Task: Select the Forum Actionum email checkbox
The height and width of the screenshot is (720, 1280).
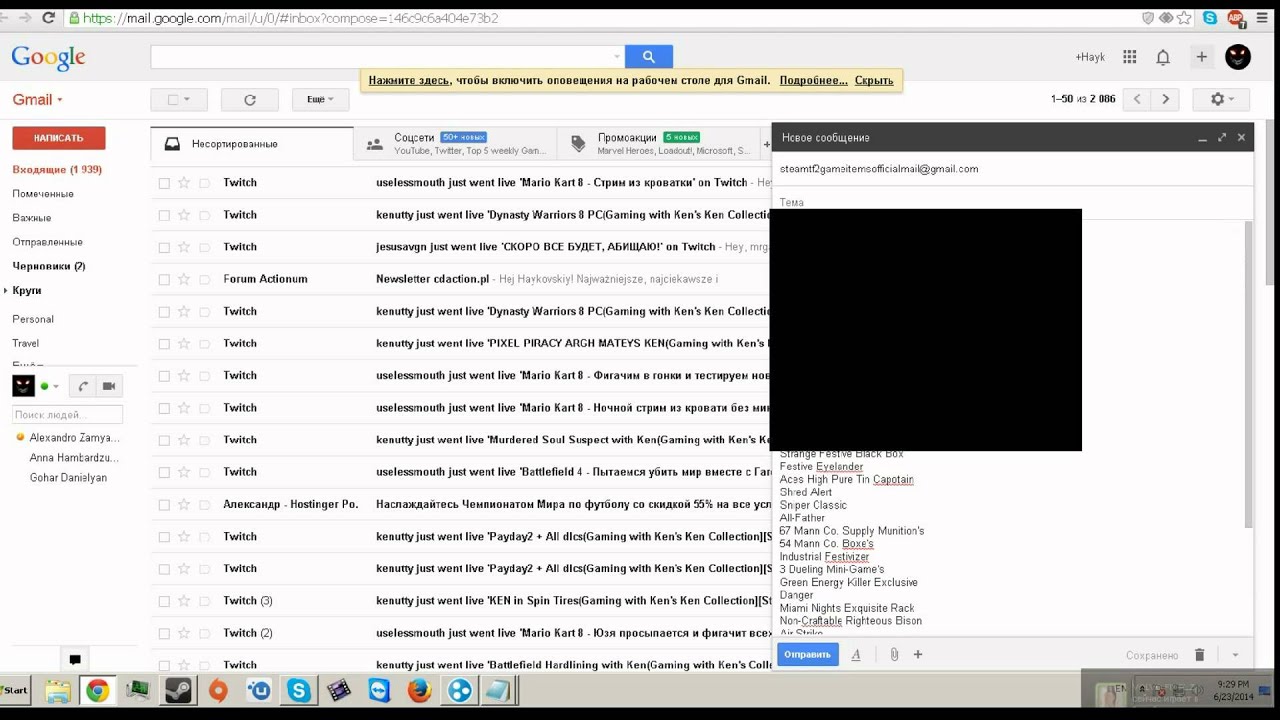Action: point(164,279)
